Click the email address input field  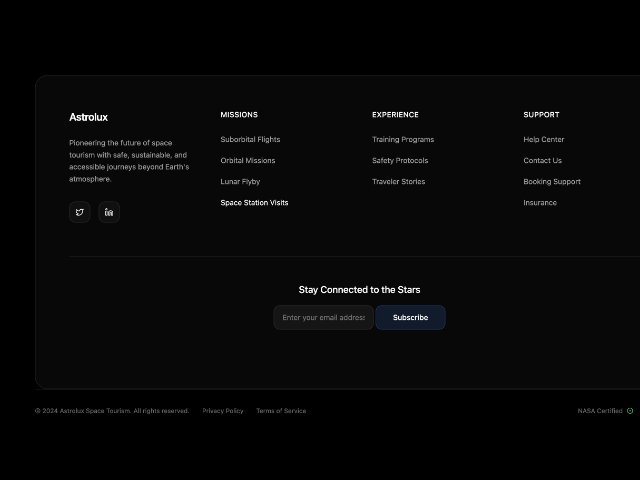[324, 318]
